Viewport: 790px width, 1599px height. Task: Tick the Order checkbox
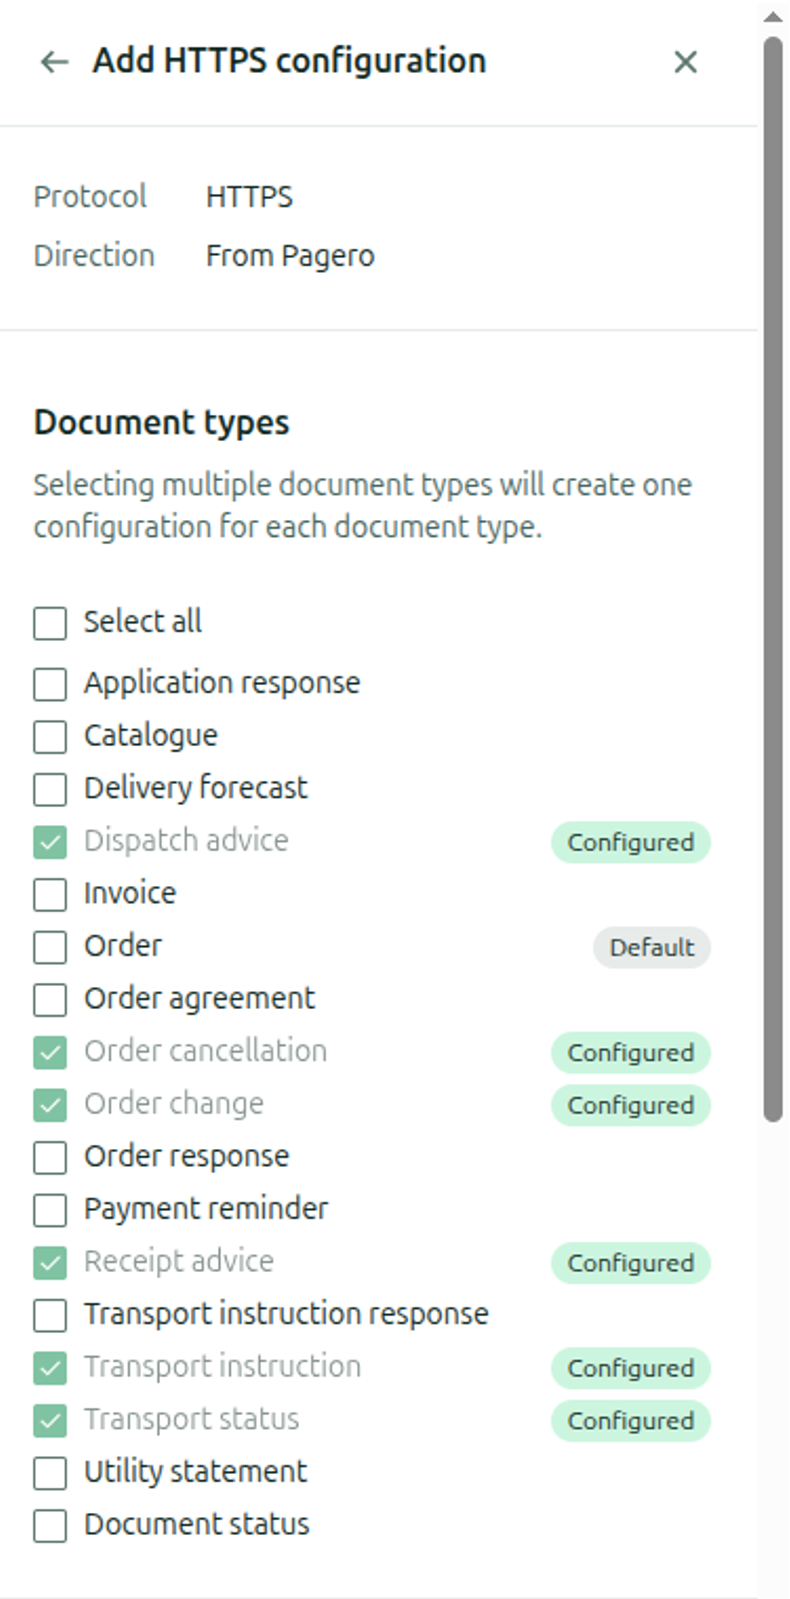coord(50,947)
